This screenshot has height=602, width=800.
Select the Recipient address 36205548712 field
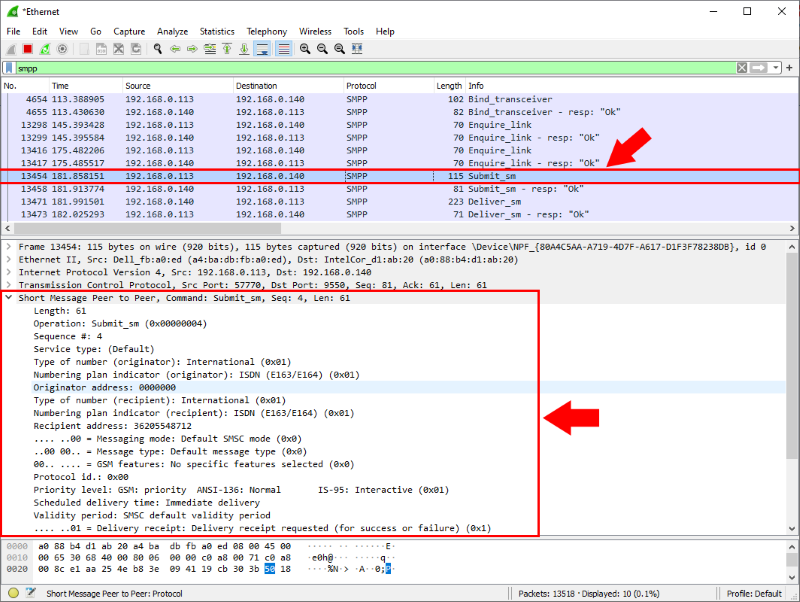[x=113, y=426]
